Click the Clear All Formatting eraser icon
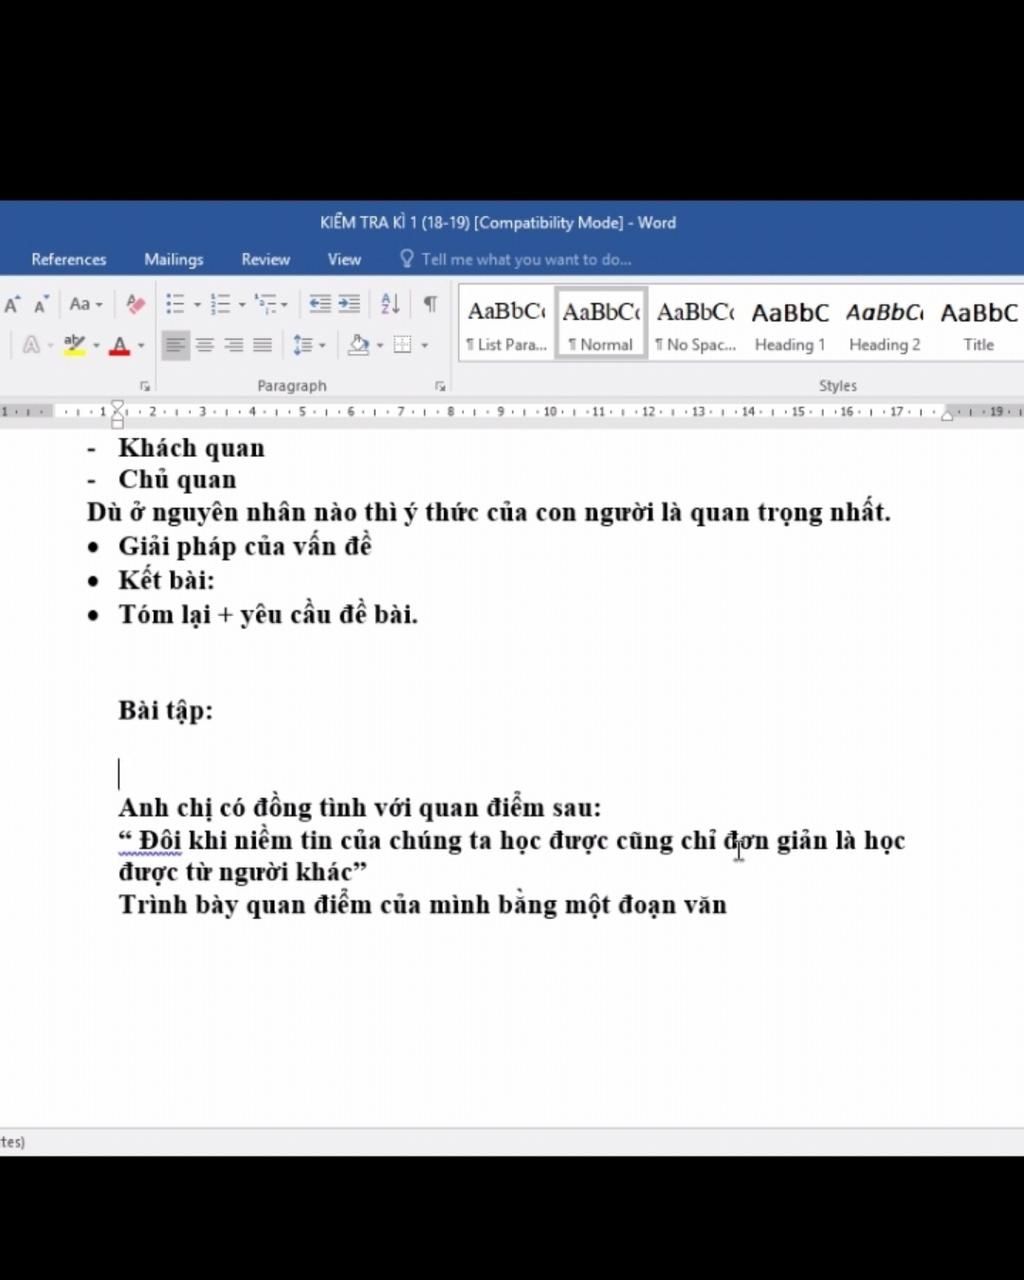Viewport: 1024px width, 1280px height. coord(135,304)
